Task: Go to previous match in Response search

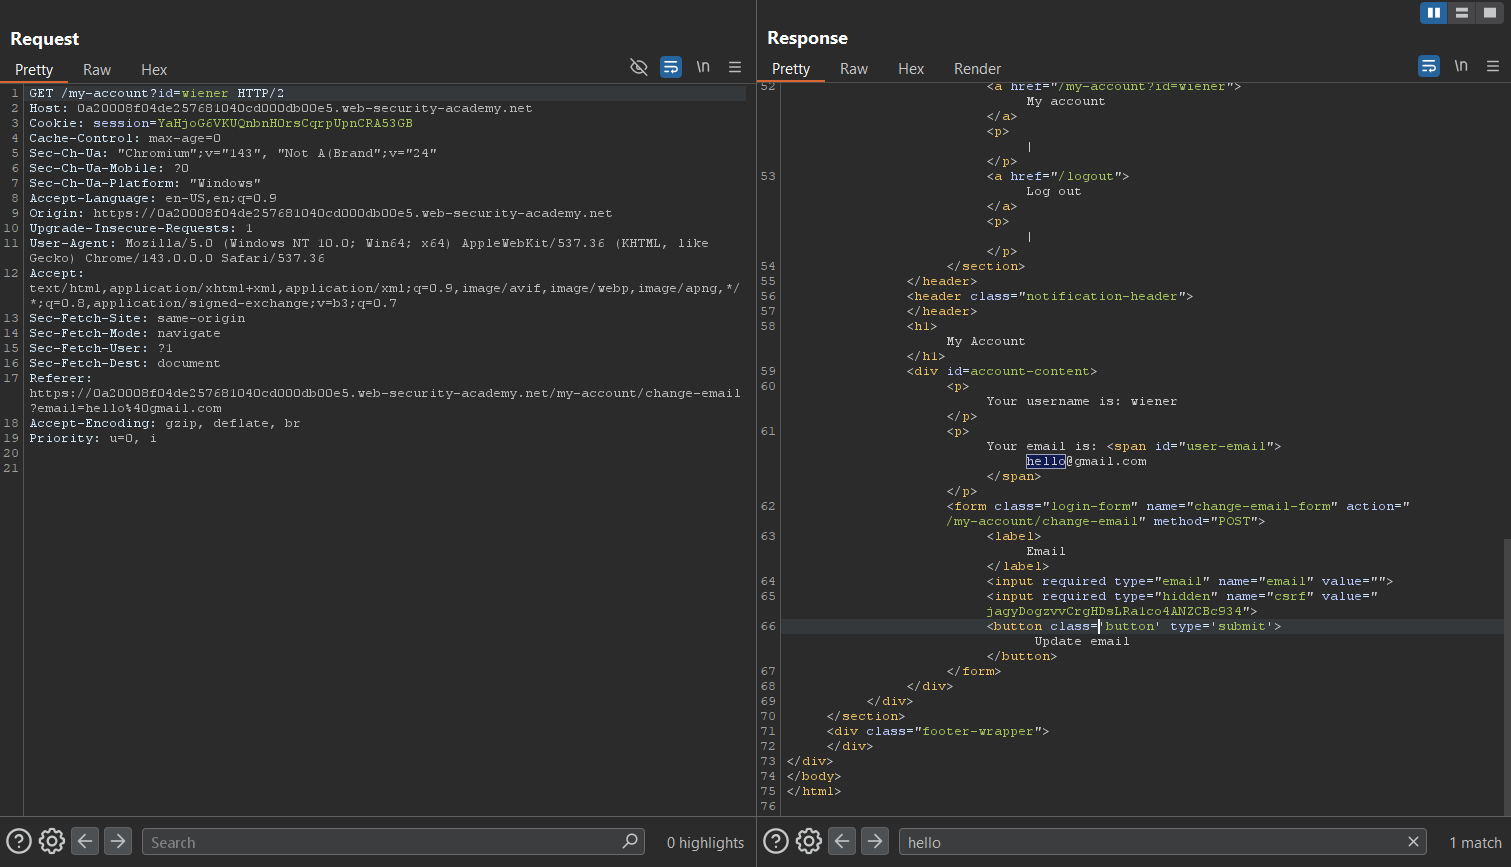Action: 842,841
